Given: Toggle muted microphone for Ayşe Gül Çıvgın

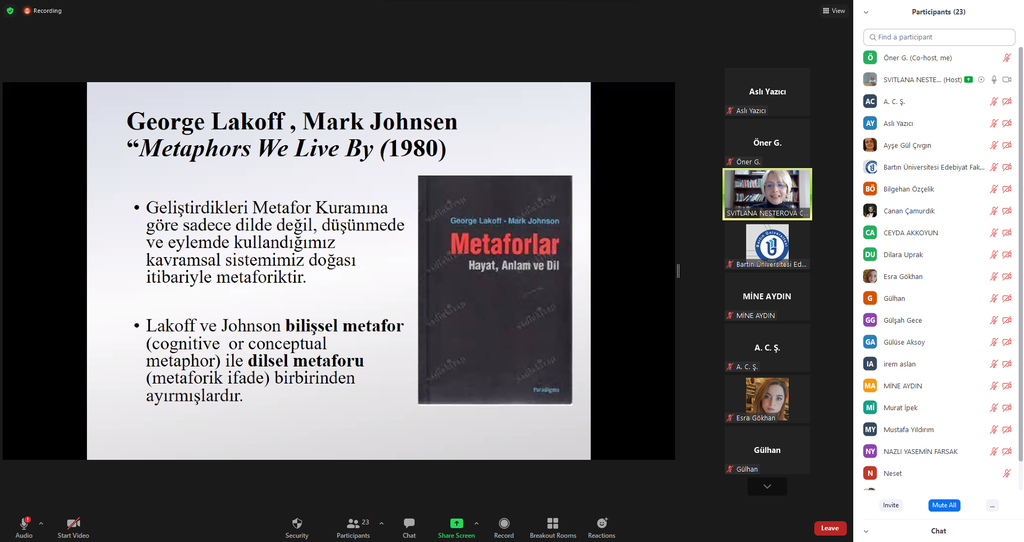Looking at the screenshot, I should click(994, 145).
